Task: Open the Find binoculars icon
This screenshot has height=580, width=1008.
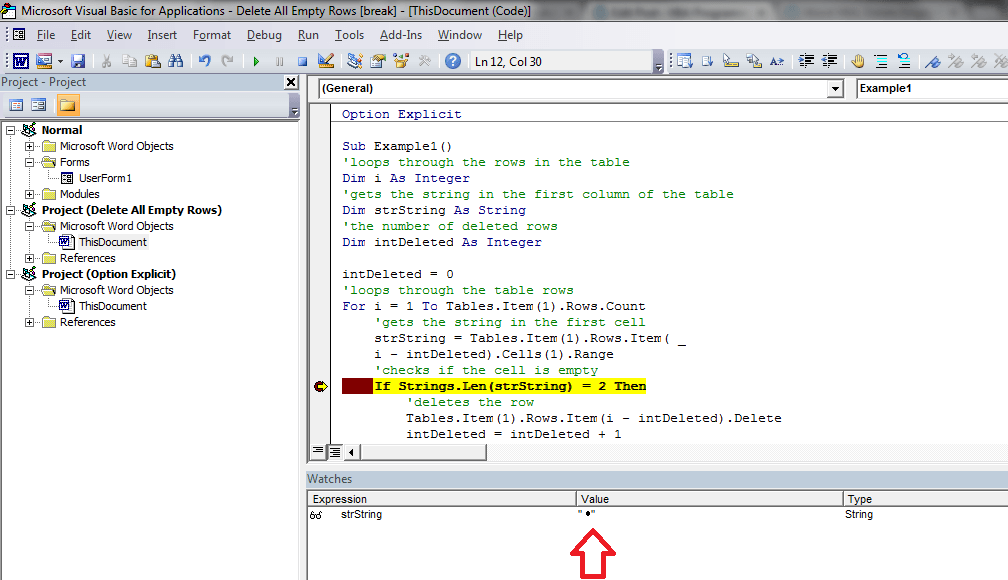Action: pyautogui.click(x=176, y=61)
